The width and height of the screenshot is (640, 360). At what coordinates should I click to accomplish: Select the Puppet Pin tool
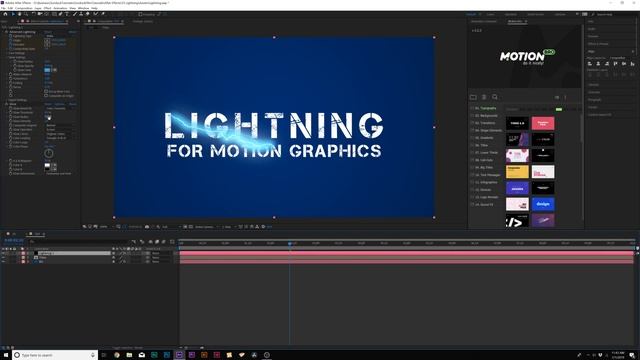(x=103, y=14)
